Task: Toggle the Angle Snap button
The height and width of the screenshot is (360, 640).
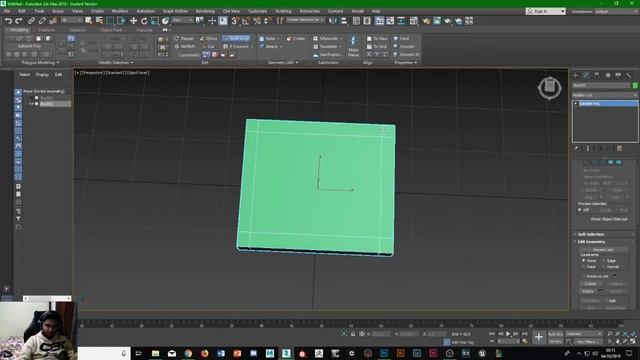Action: 246,21
